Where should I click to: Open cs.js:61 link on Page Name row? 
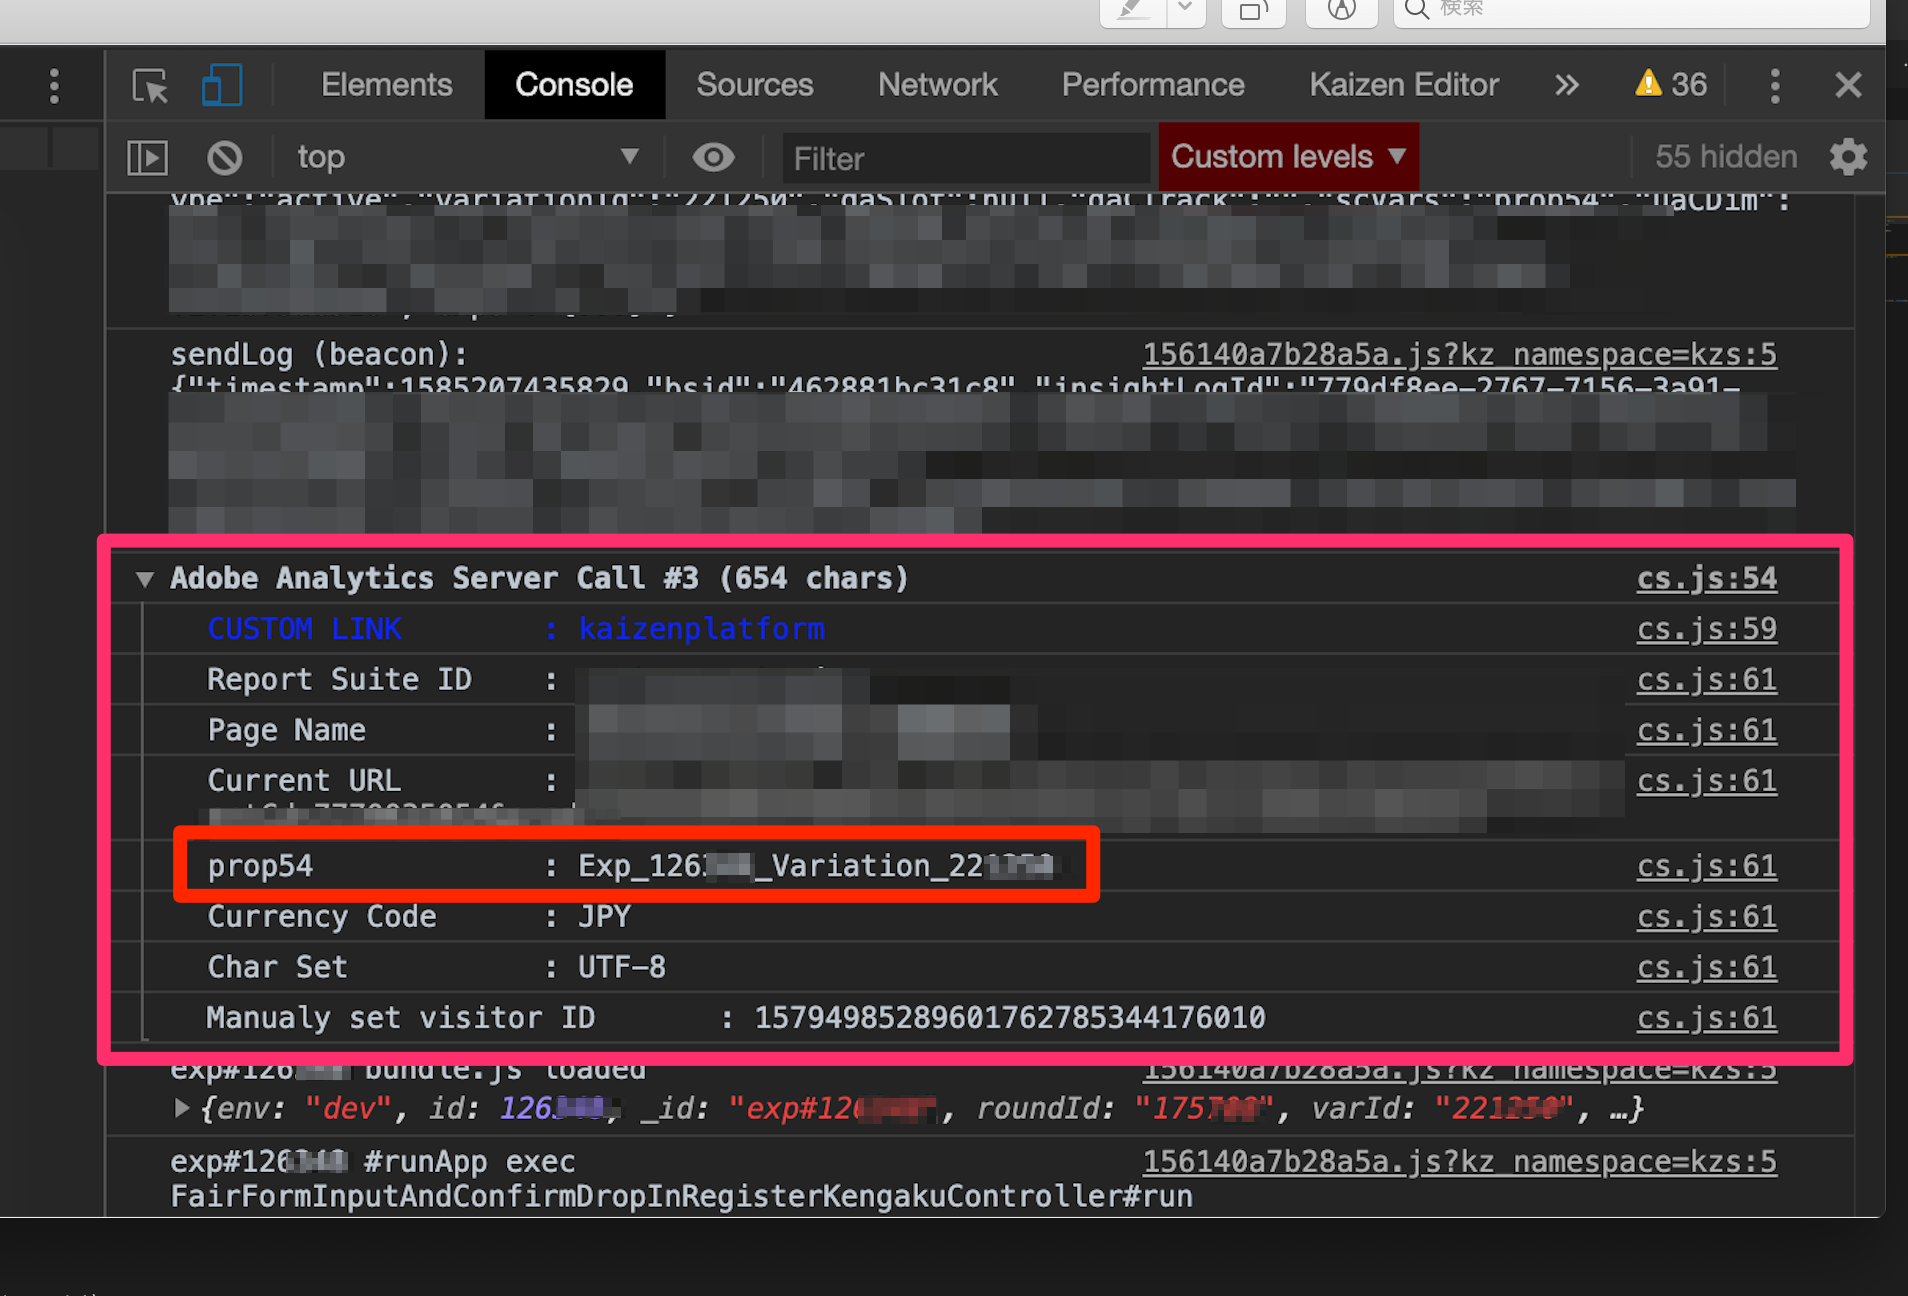coord(1706,731)
